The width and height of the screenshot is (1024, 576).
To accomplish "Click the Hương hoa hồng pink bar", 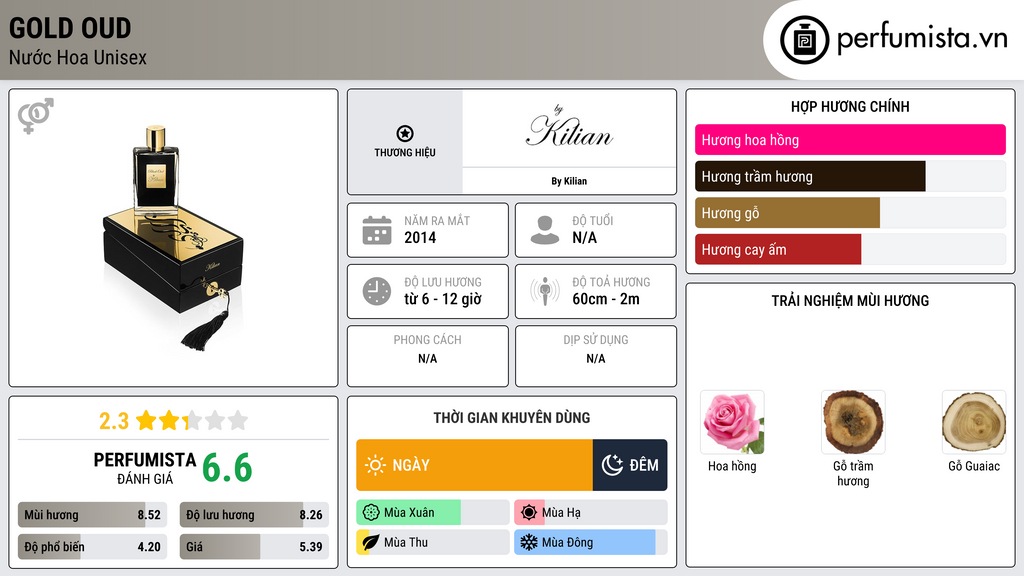I will 850,140.
